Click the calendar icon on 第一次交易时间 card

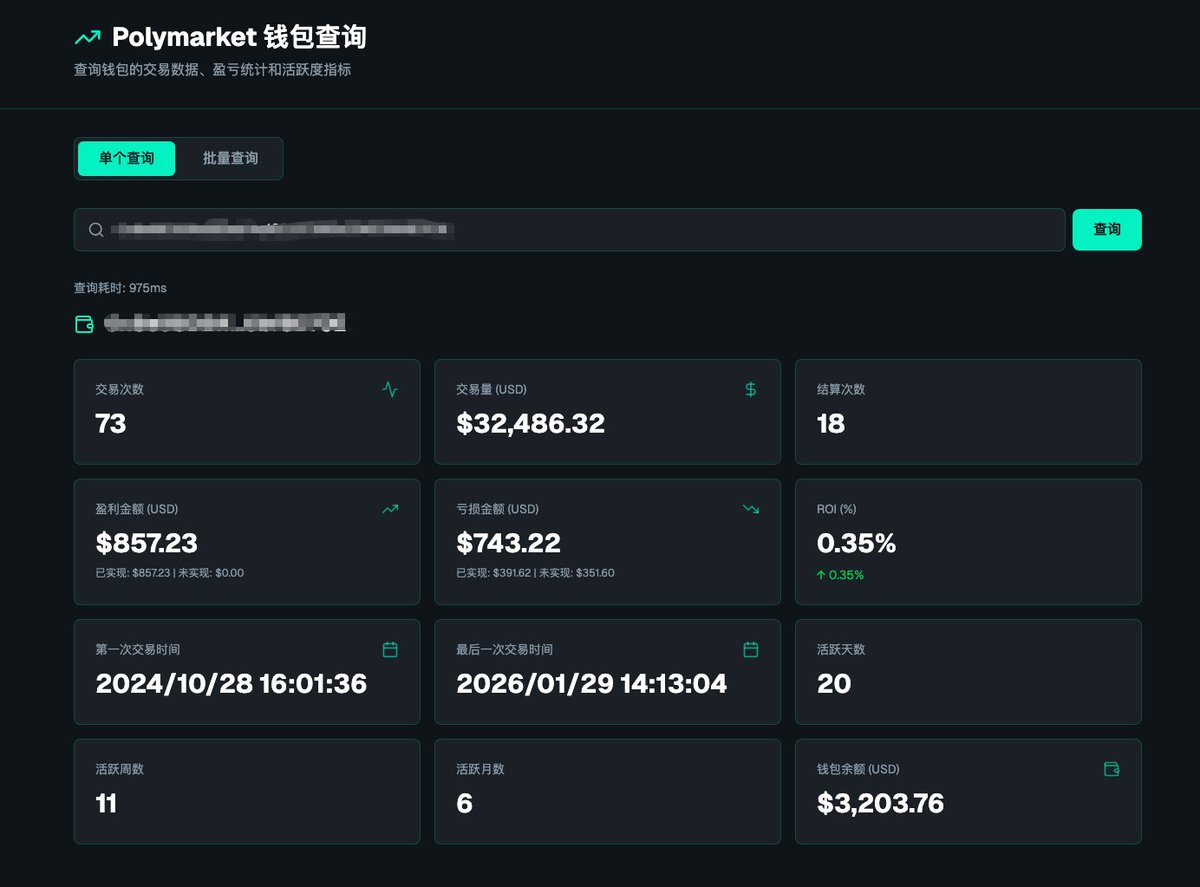pyautogui.click(x=390, y=650)
